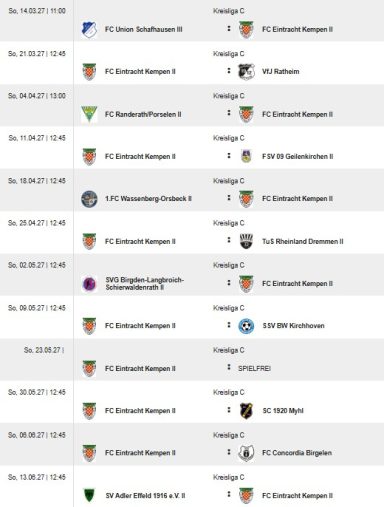The image size is (384, 507).
Task: Click the FC Concordia Birgelen logo
Action: pos(246,453)
